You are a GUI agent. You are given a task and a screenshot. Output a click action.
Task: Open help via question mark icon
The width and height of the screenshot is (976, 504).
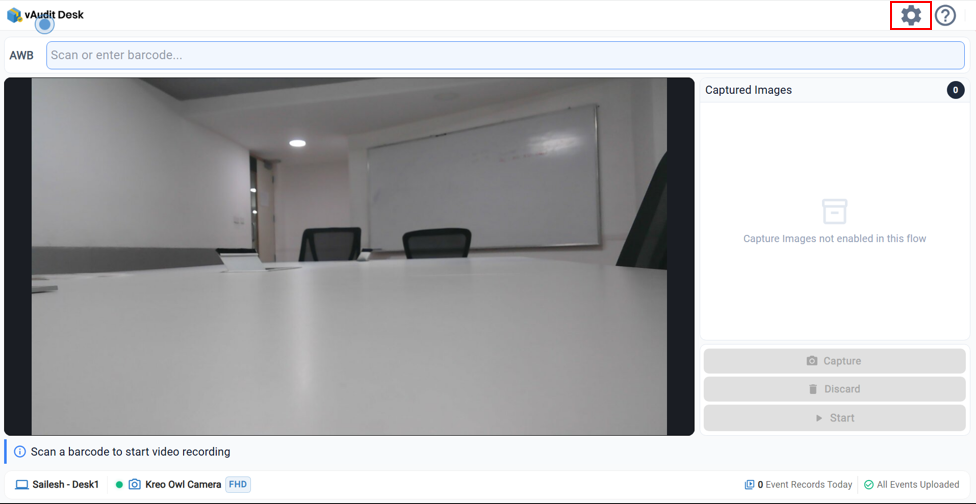(945, 16)
